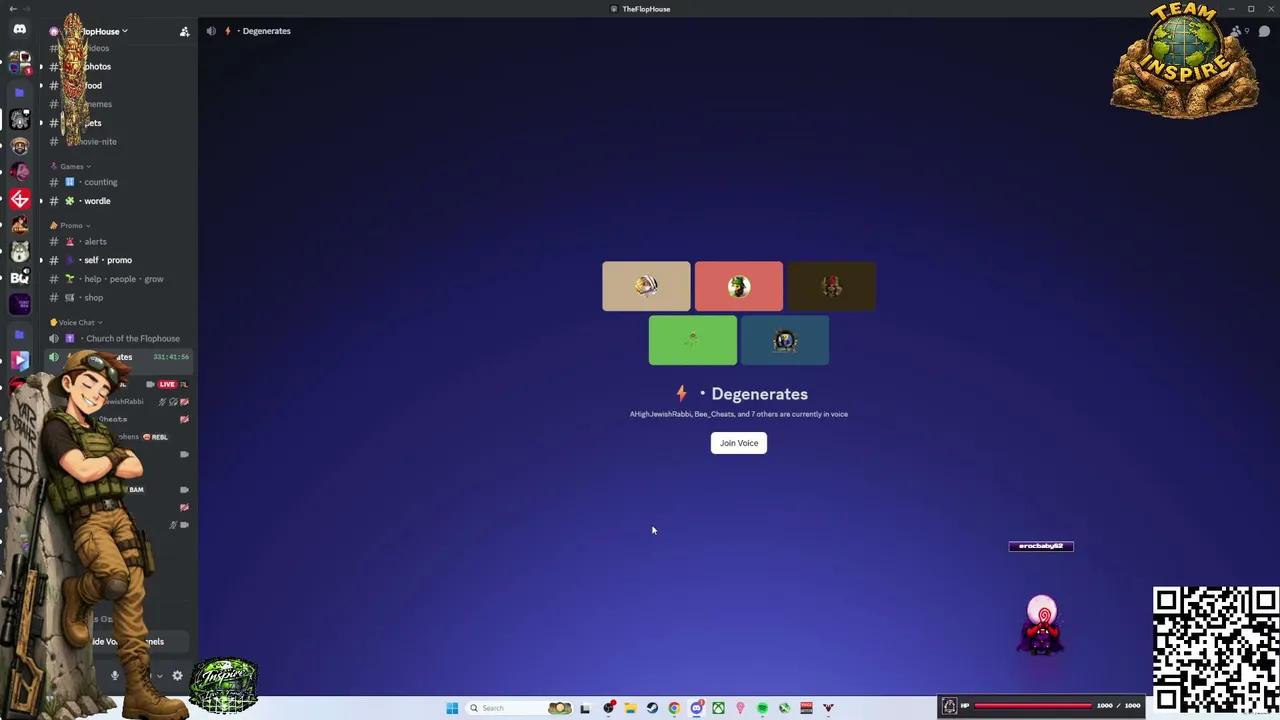Image resolution: width=1280 pixels, height=720 pixels.
Task: Collapse the Voice Chat category
Action: pyautogui.click(x=77, y=322)
